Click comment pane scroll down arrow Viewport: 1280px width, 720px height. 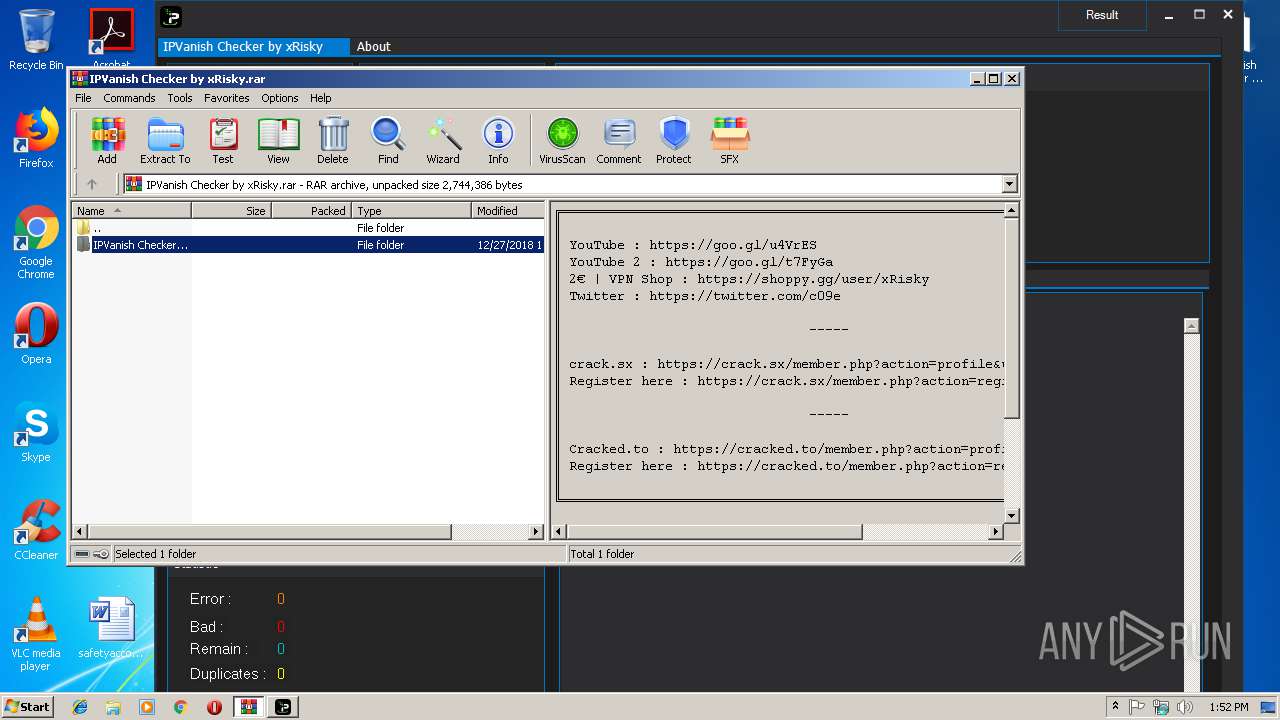pos(1011,516)
